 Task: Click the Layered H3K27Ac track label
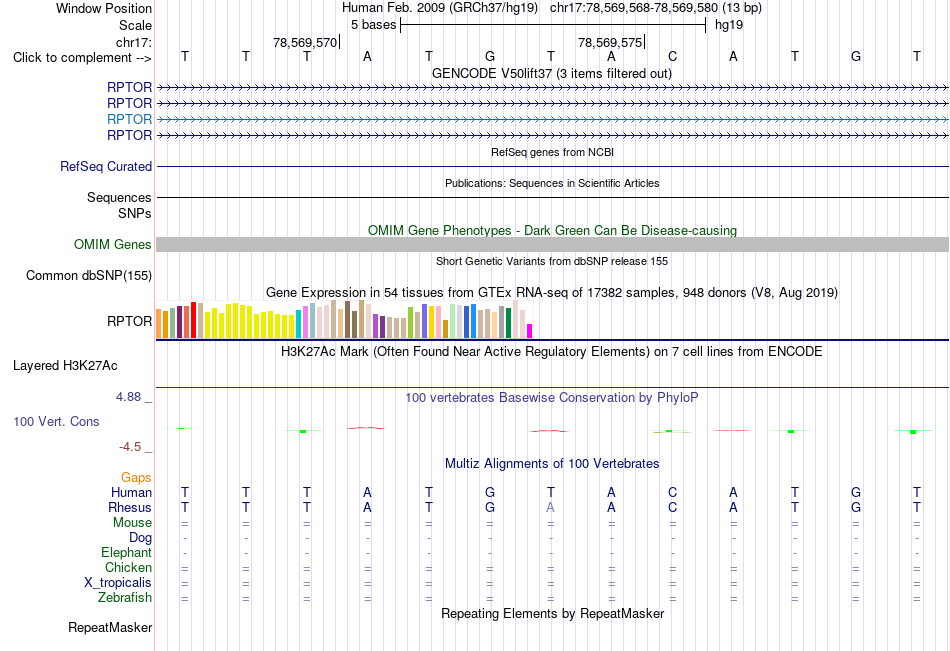65,366
